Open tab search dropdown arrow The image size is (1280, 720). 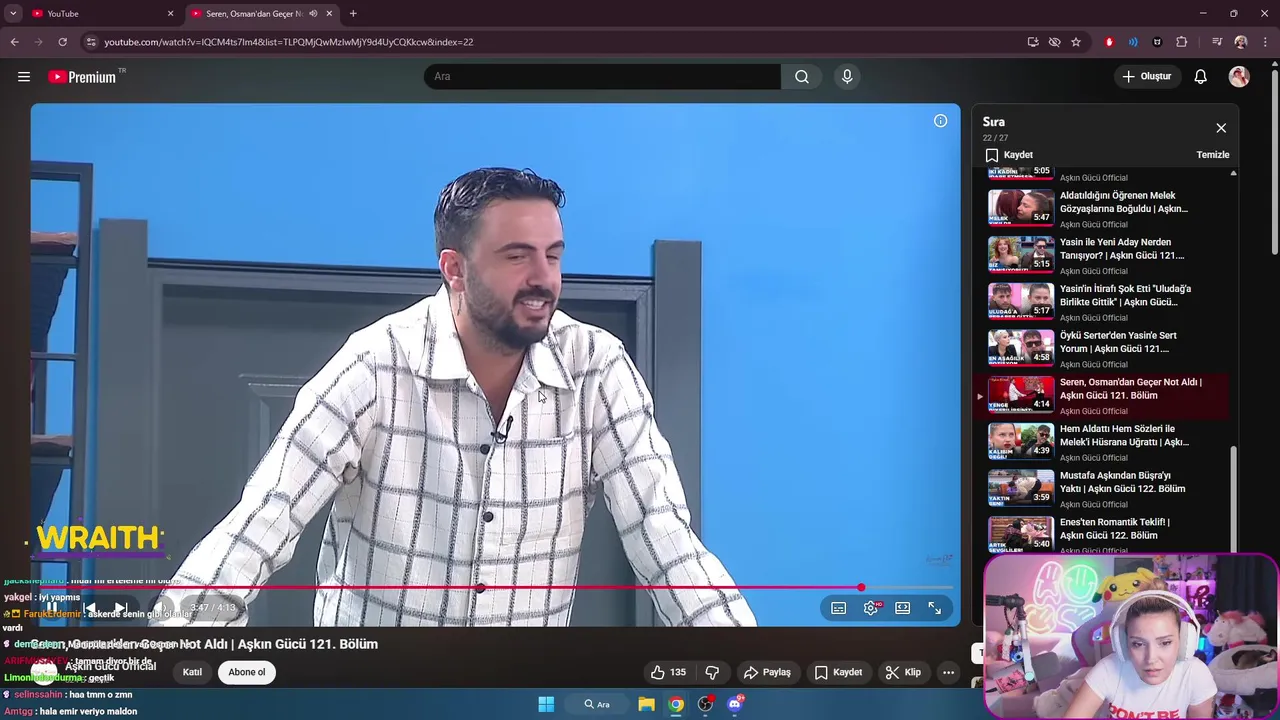tap(13, 14)
